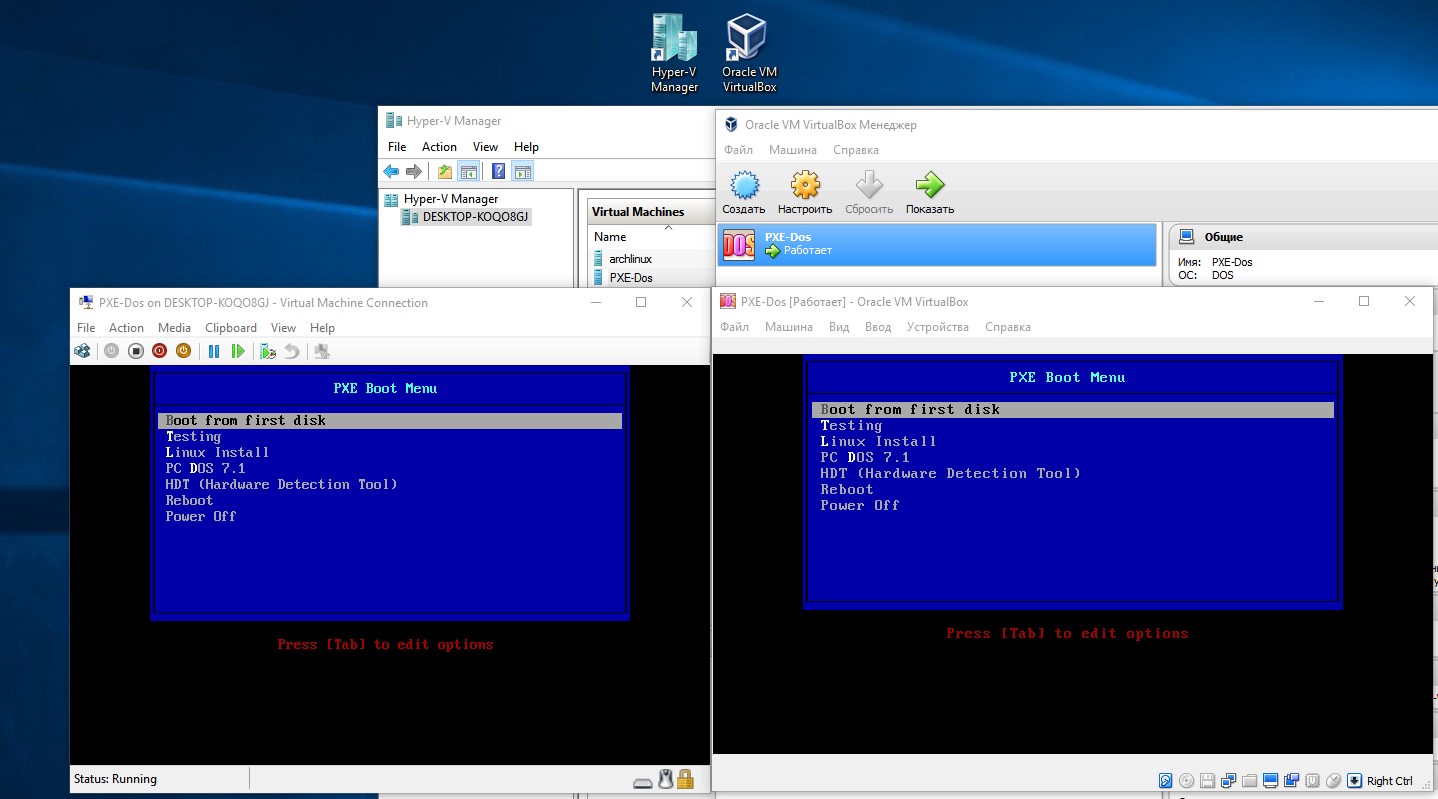Click Сбросить (Discard) in VirtualBox Manager

(x=869, y=193)
